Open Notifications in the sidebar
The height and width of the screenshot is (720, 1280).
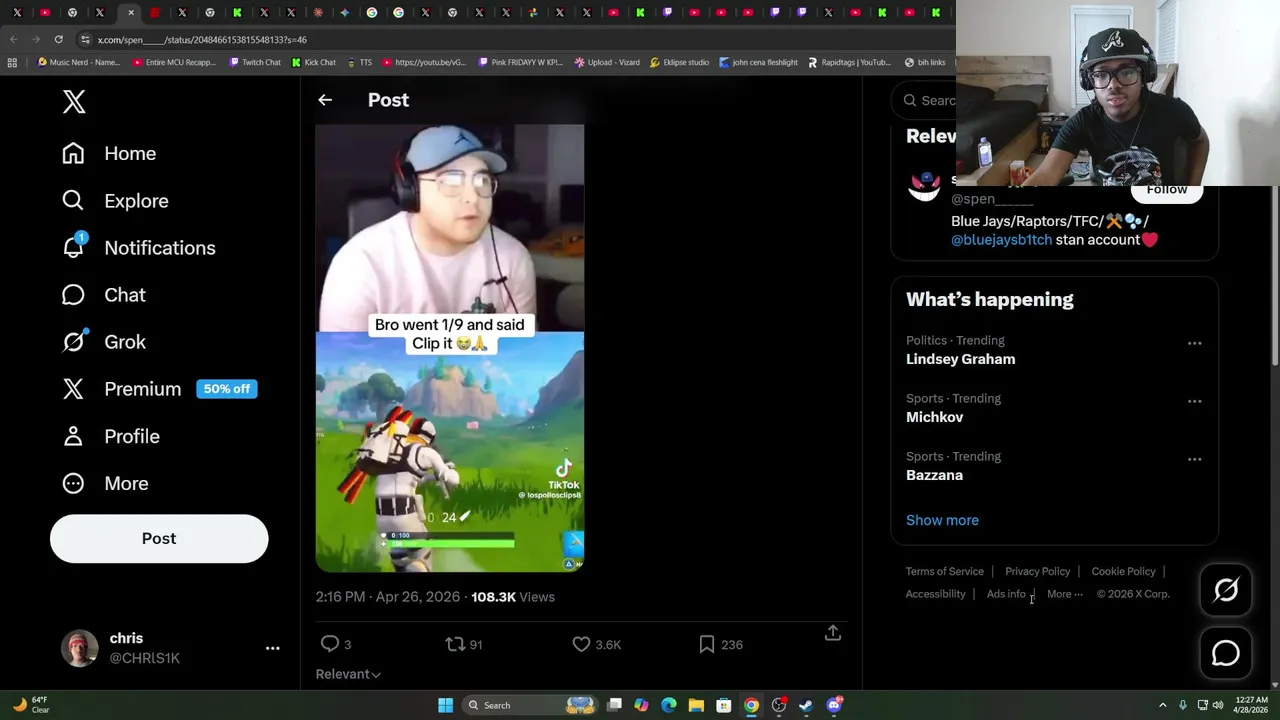click(138, 247)
